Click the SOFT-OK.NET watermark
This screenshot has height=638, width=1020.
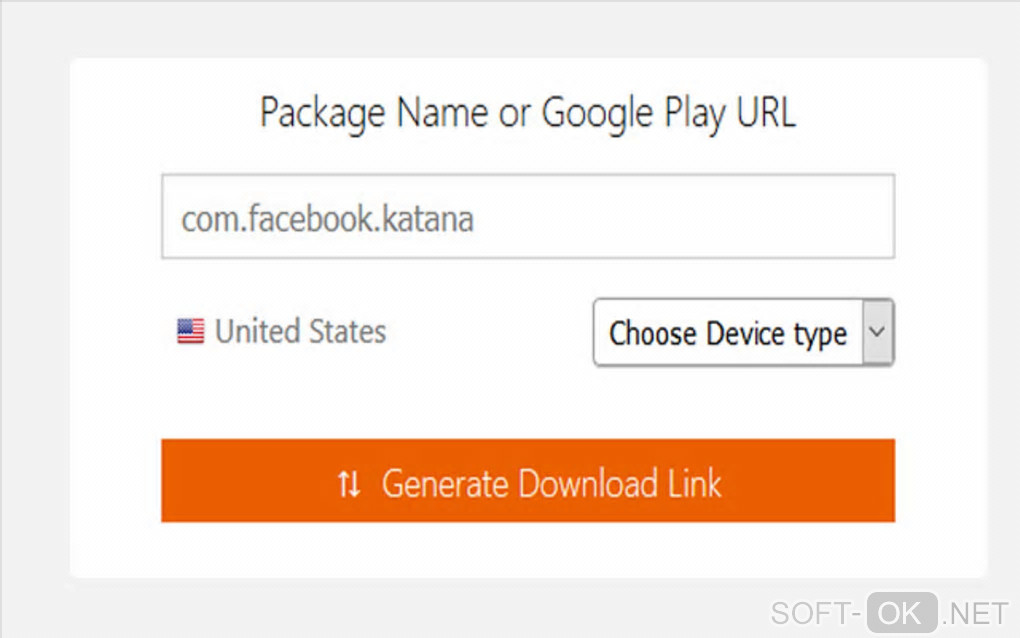890,612
